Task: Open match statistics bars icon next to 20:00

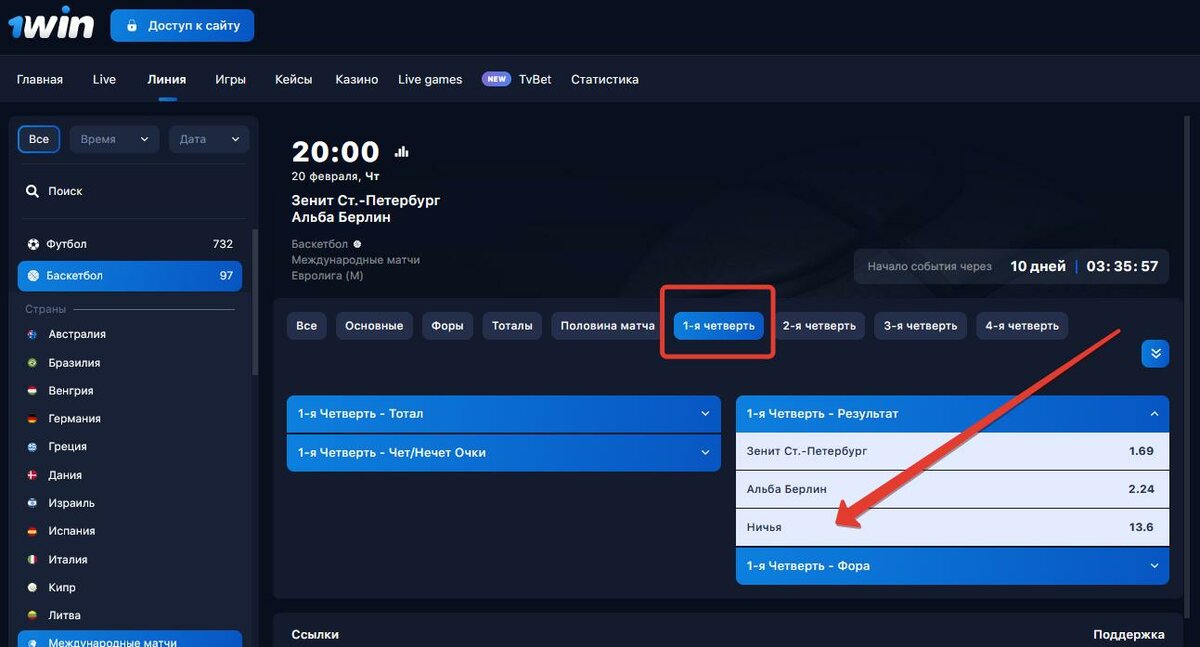Action: pos(402,152)
